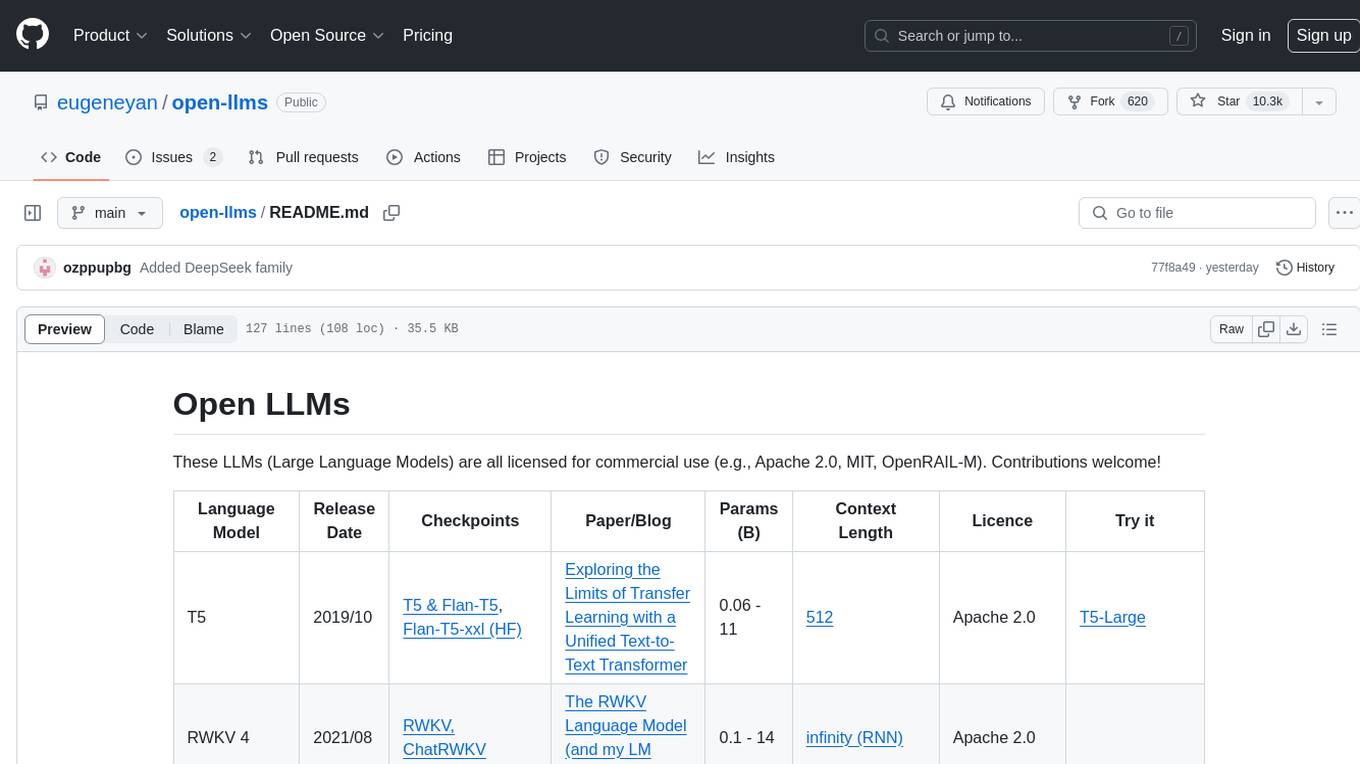Open the Pricing page
1360x764 pixels.
[x=427, y=35]
